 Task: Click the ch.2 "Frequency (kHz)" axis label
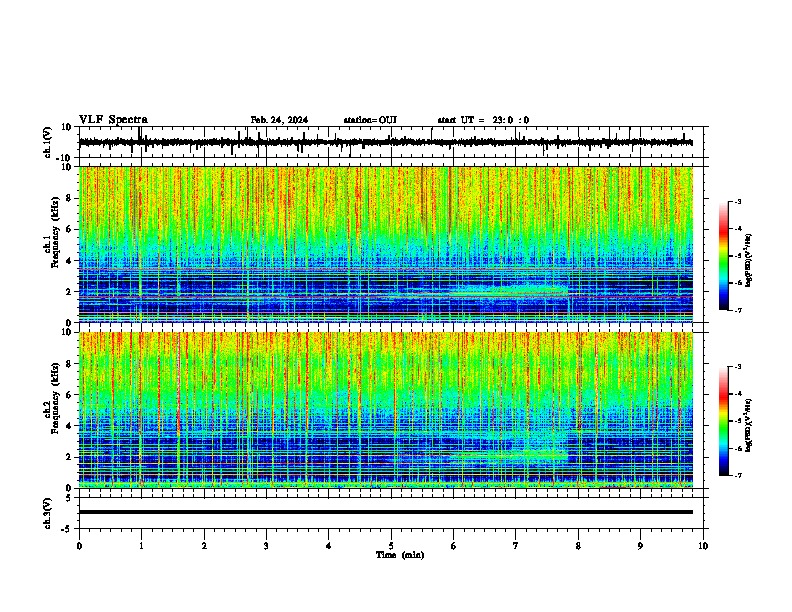tap(55, 398)
